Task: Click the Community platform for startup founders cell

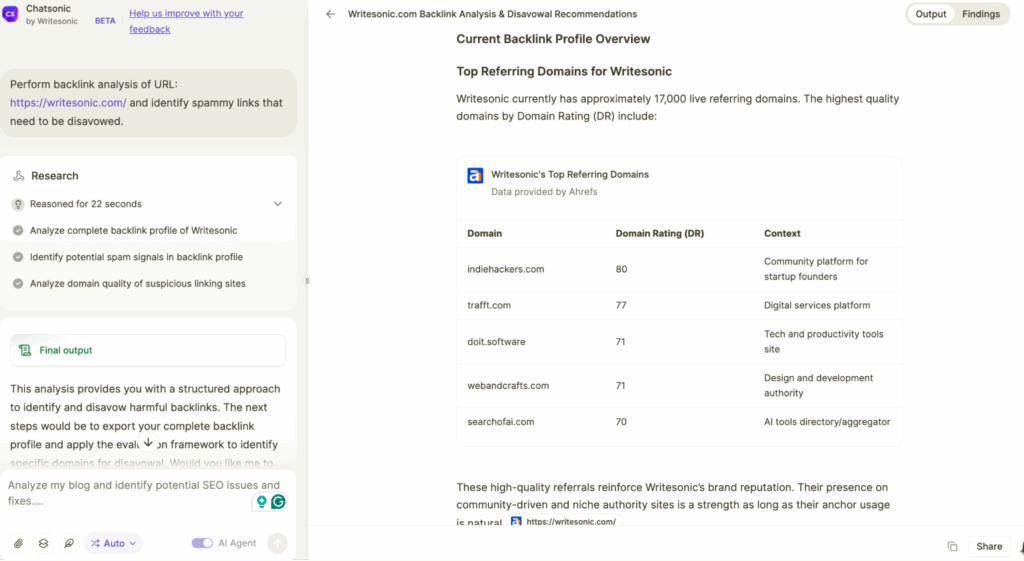Action: (x=816, y=269)
